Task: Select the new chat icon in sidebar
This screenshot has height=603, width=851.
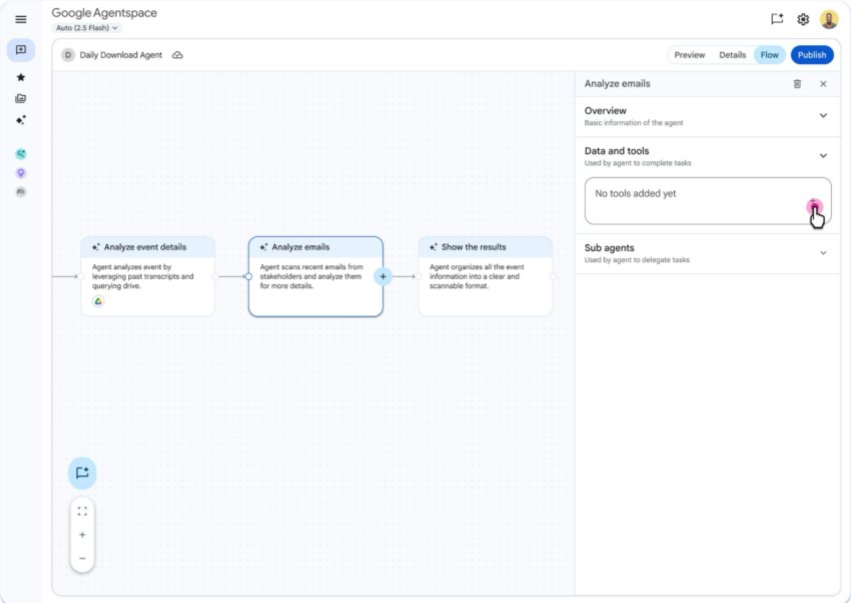Action: tap(21, 50)
